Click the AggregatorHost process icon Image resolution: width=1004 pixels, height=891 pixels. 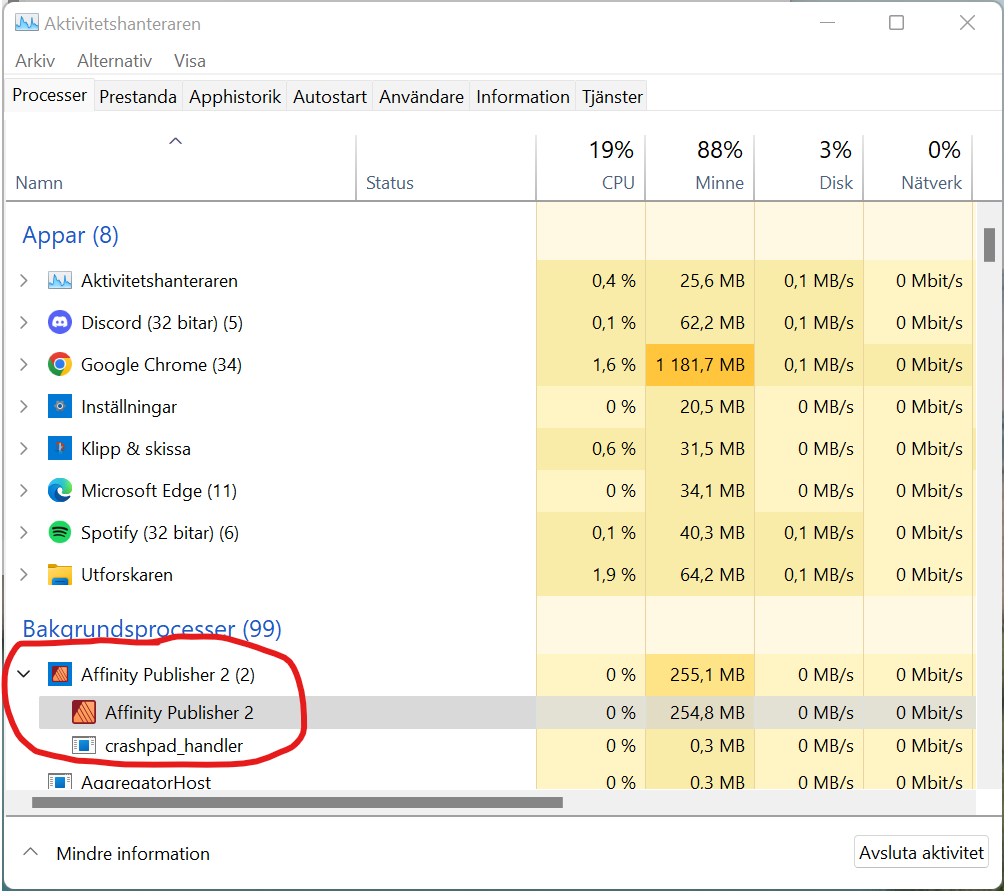pos(60,782)
